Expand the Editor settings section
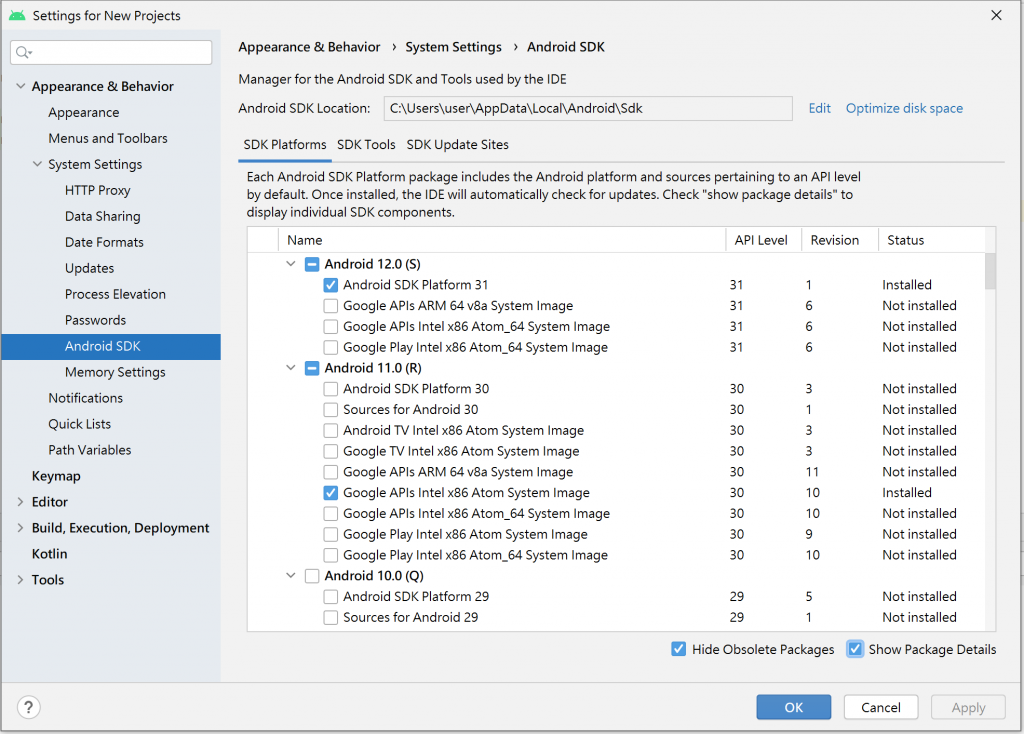The image size is (1024, 734). (x=21, y=502)
